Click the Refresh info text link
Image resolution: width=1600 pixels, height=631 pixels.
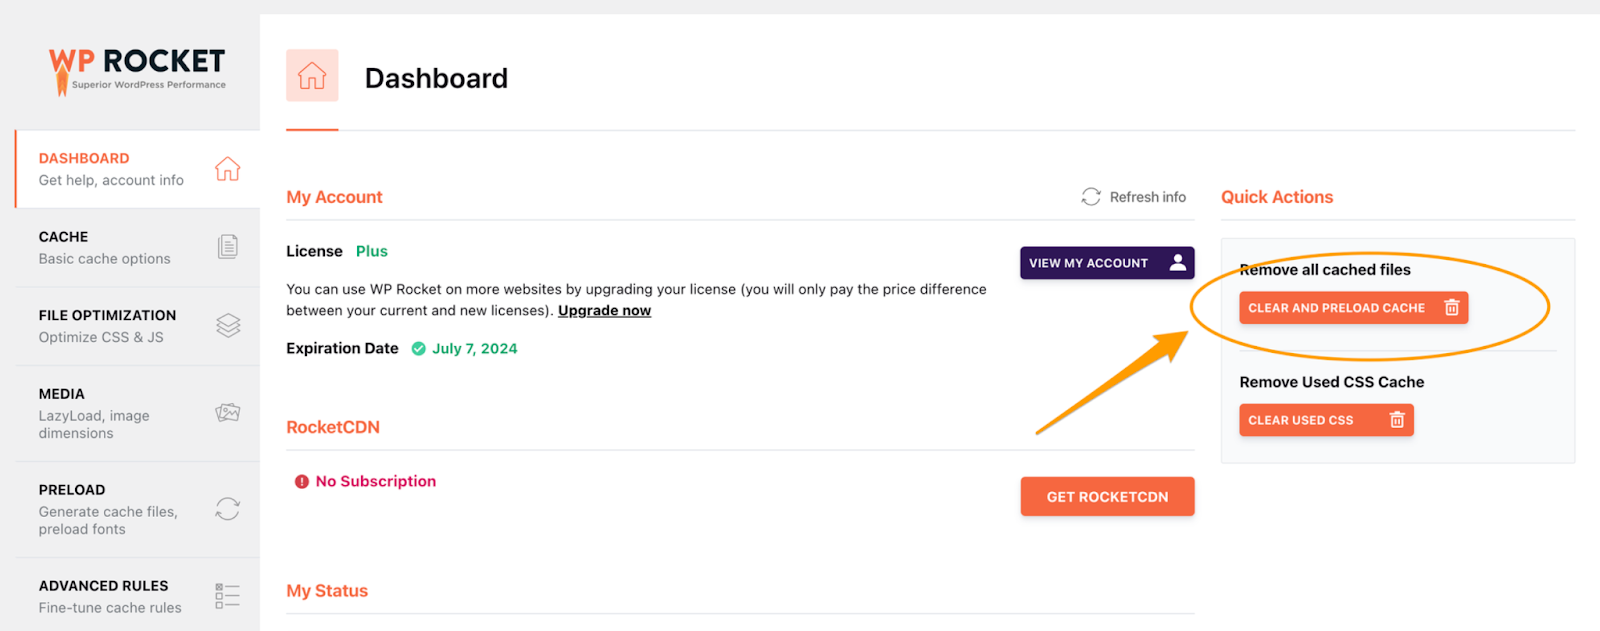click(x=1147, y=197)
